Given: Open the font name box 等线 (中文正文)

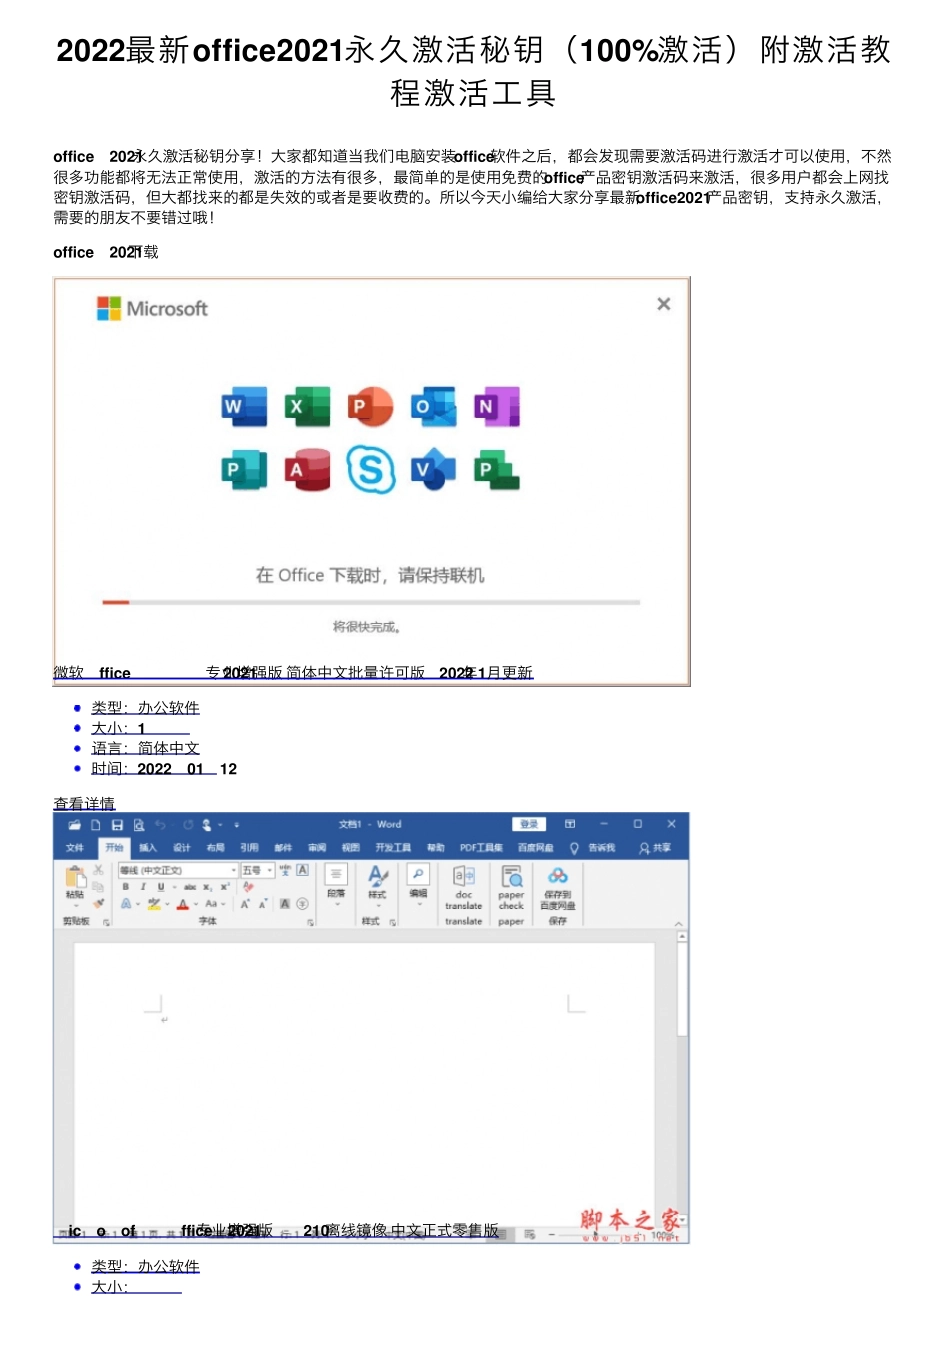Looking at the screenshot, I should [x=178, y=870].
